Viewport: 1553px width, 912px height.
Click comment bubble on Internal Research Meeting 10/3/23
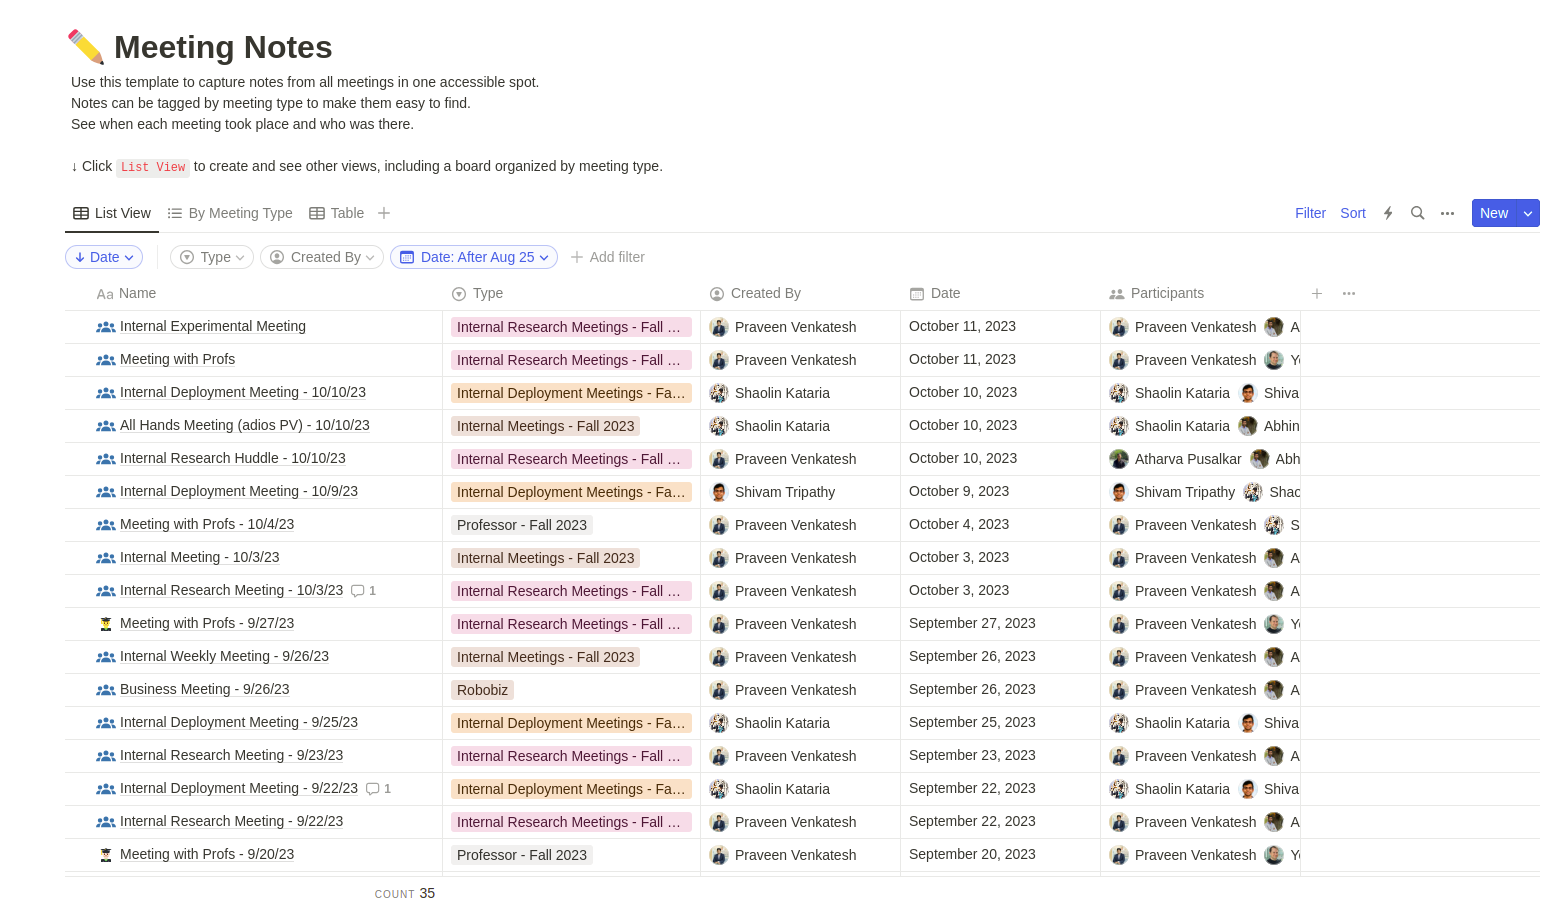[358, 591]
